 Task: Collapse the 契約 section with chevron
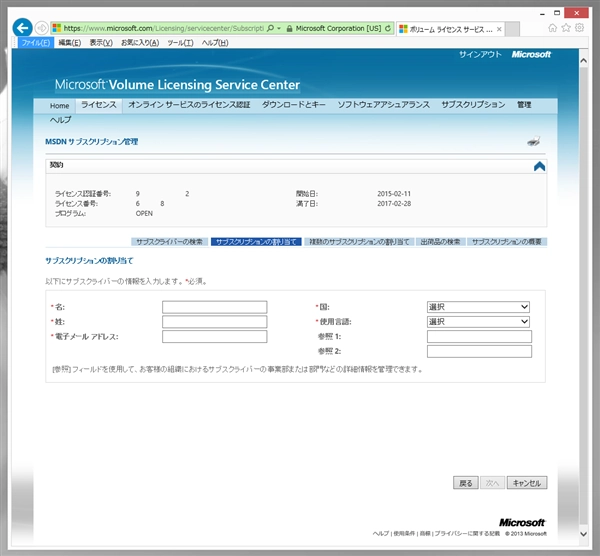point(539,166)
